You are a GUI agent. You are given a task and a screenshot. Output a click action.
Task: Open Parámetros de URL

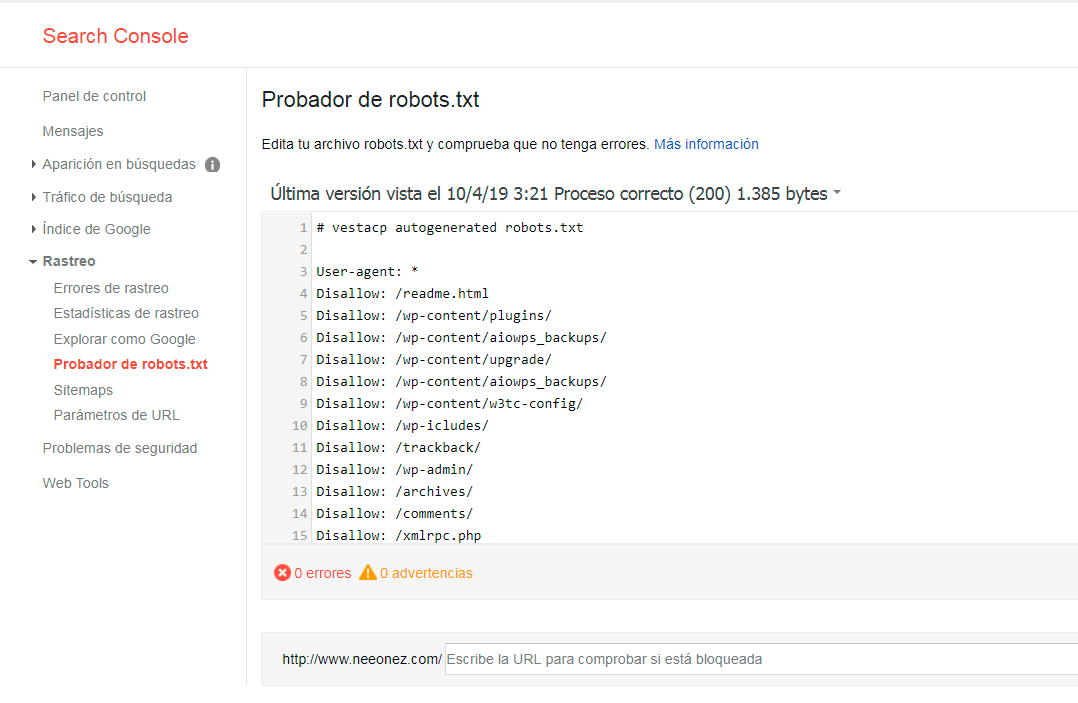click(116, 415)
